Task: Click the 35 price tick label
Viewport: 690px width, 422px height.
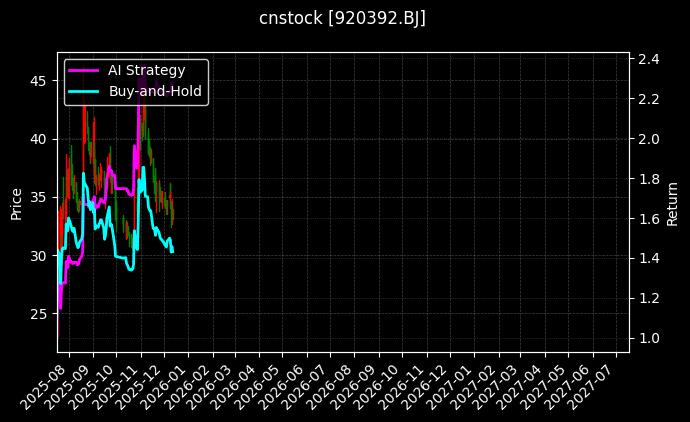Action: (39, 197)
